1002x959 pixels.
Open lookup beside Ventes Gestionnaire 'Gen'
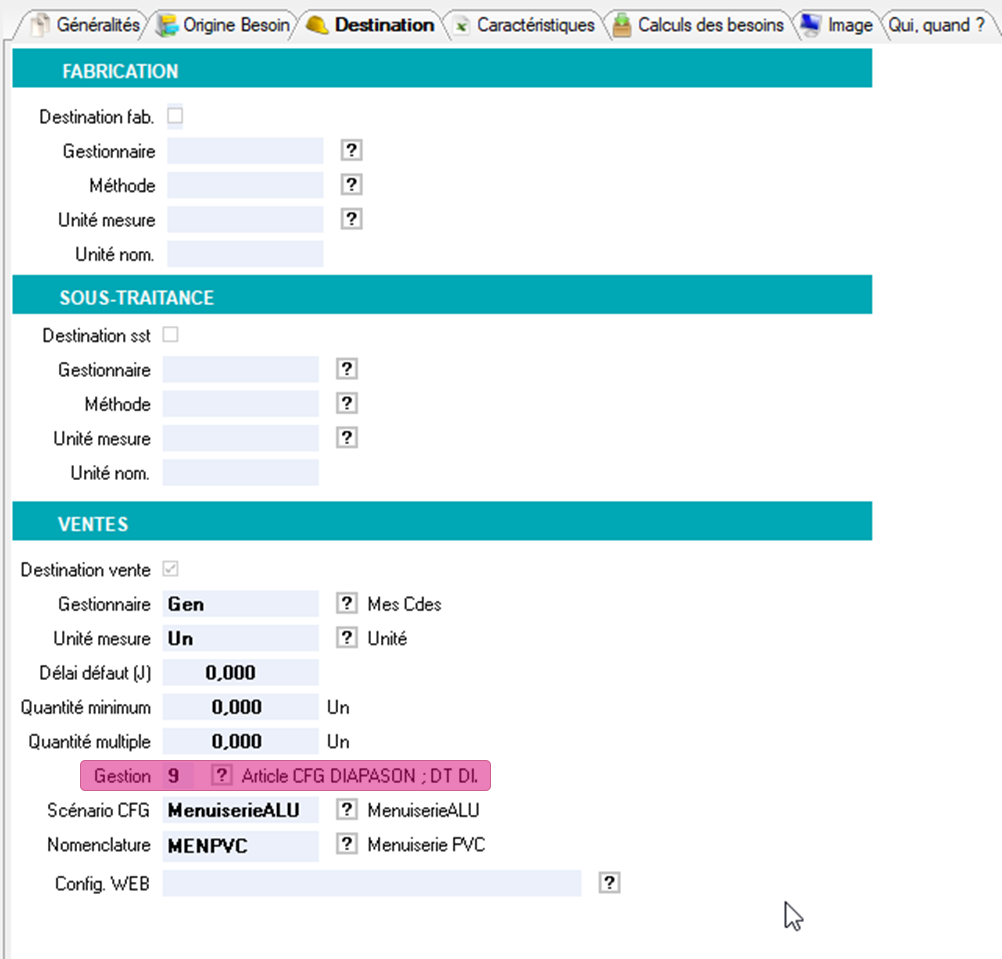tap(346, 604)
